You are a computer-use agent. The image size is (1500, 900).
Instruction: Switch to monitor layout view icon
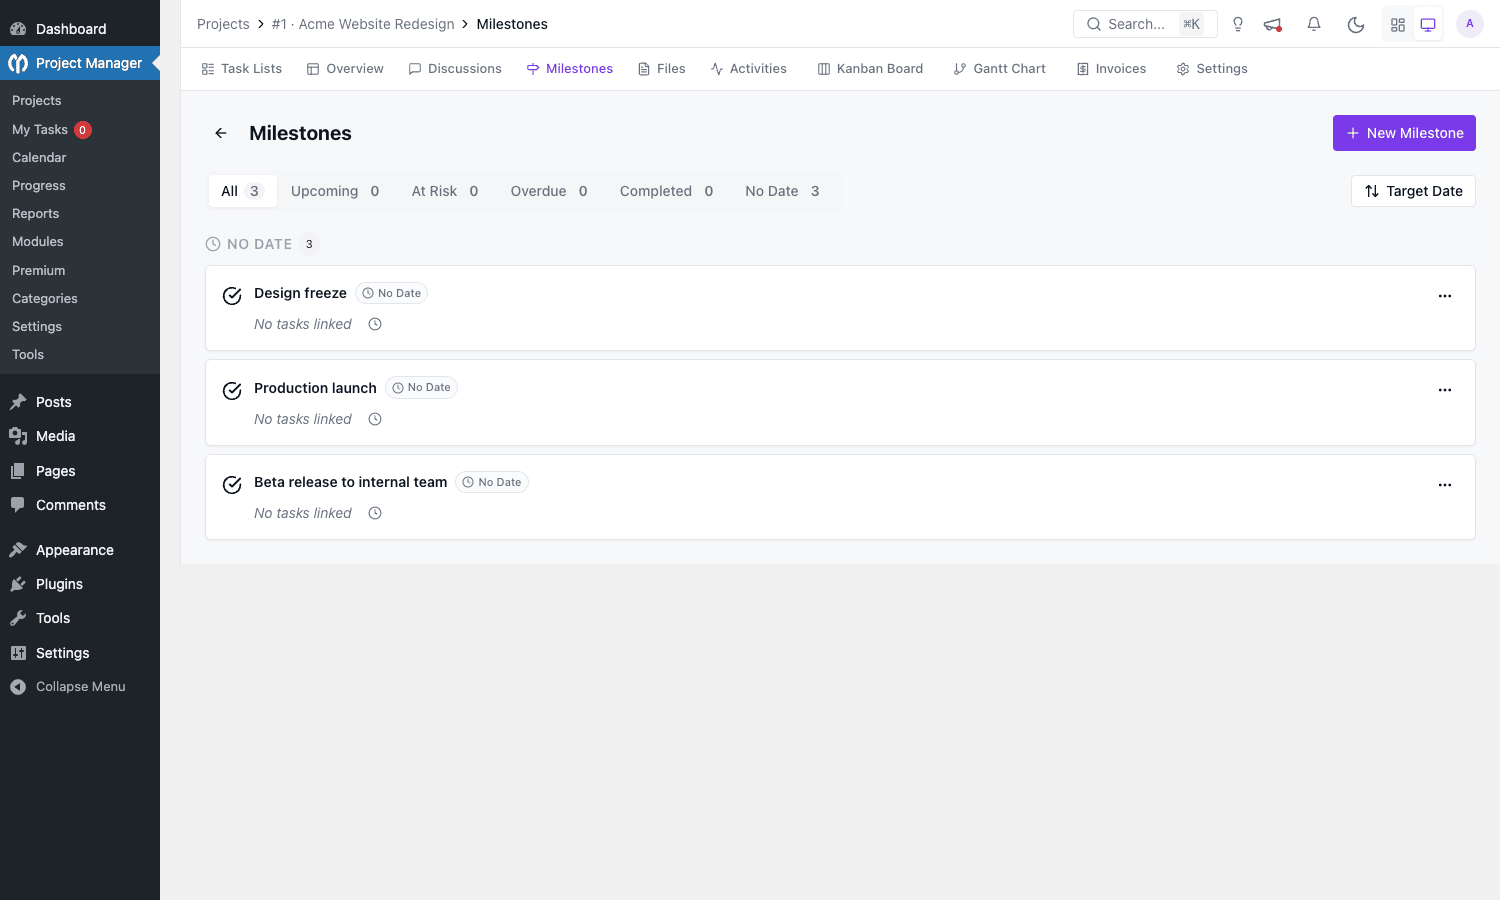[1428, 24]
